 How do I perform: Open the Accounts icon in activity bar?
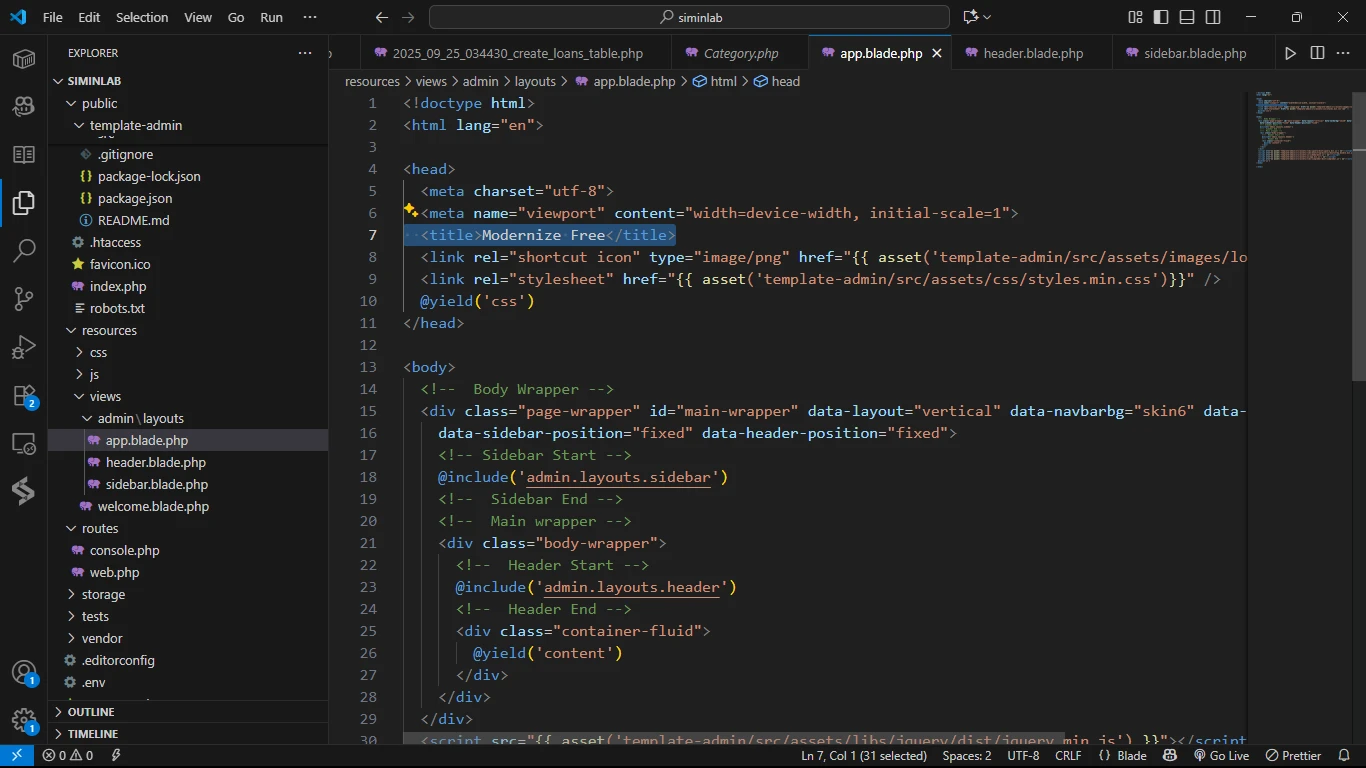point(24,673)
